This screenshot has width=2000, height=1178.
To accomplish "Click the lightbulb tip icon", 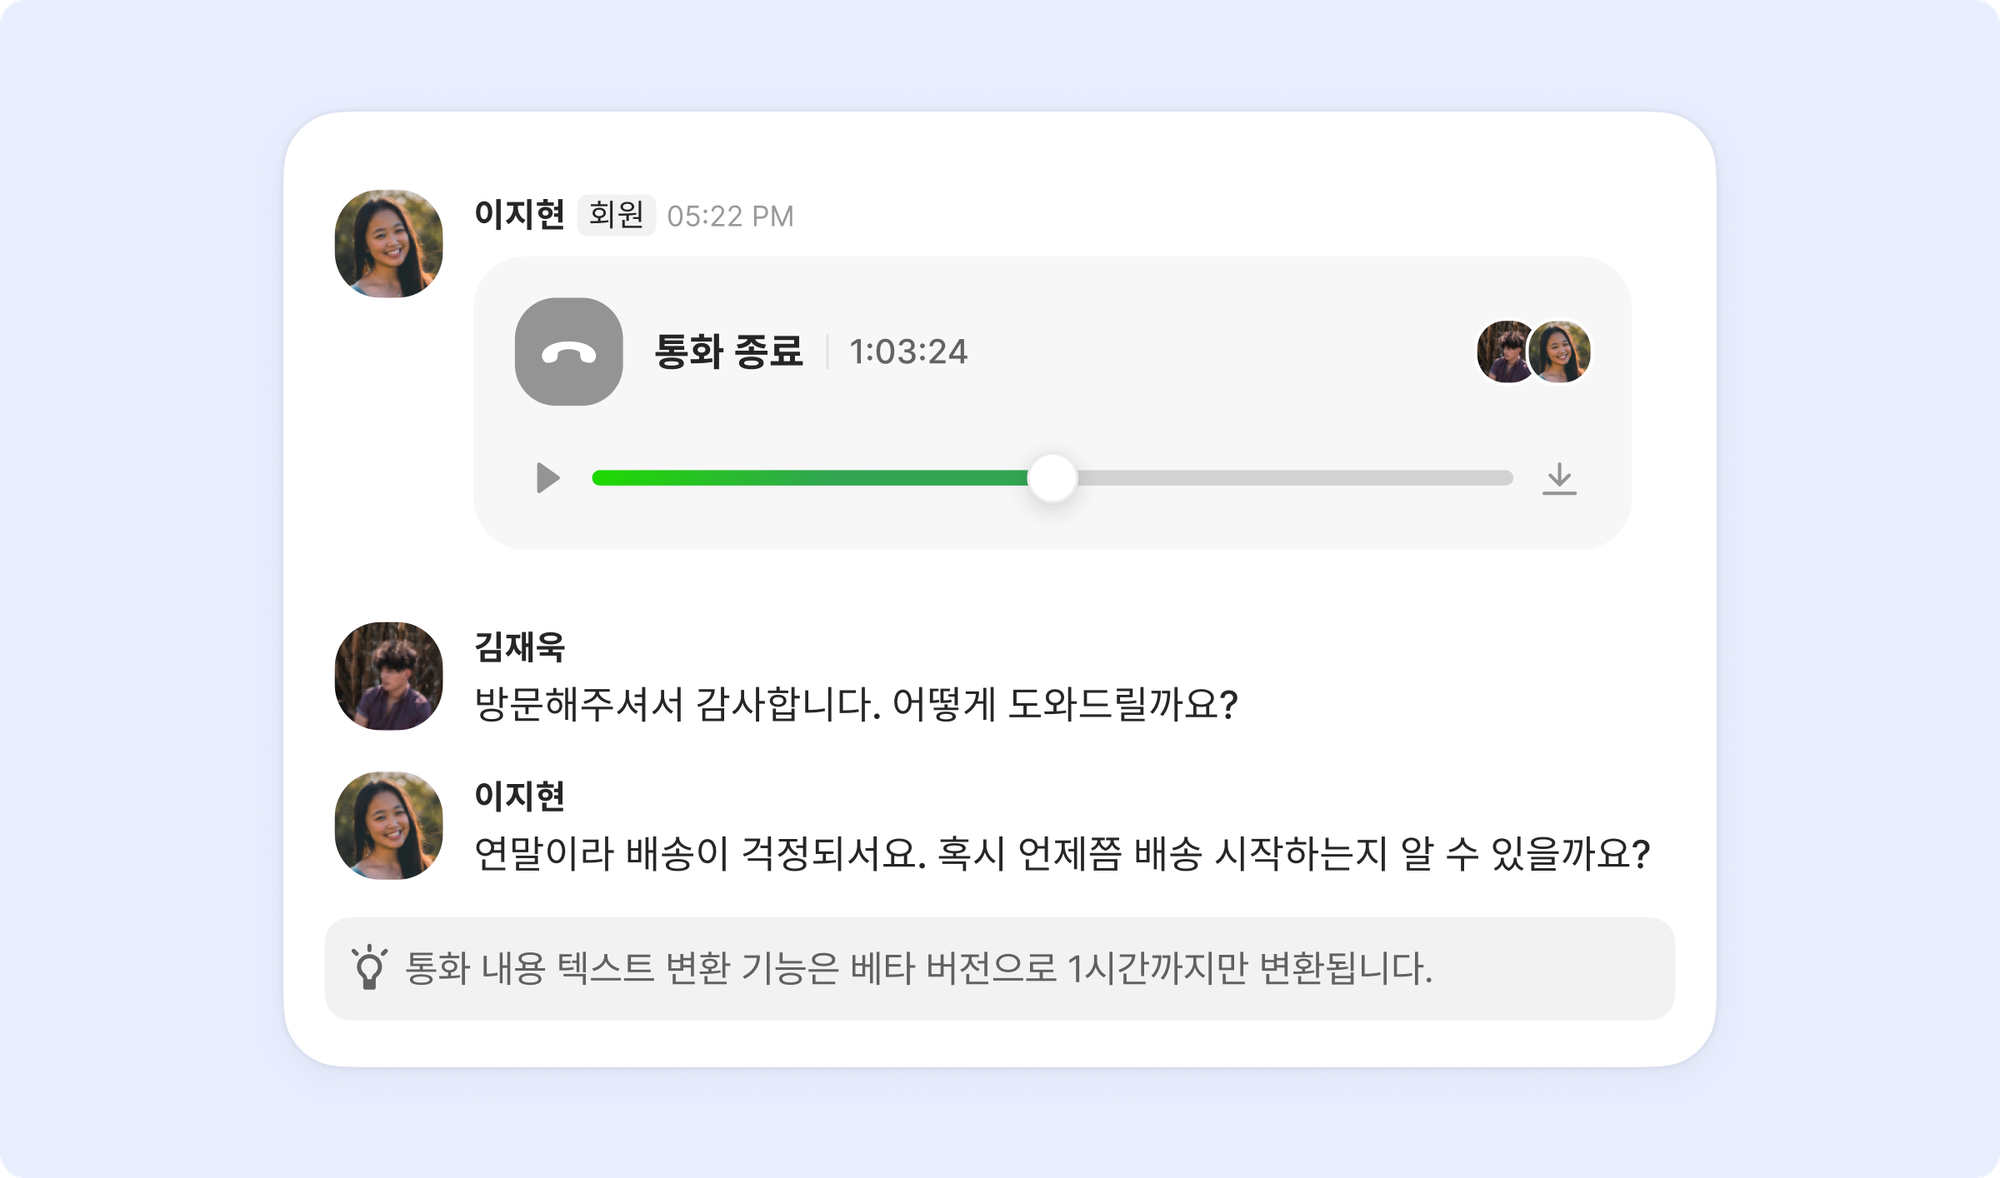I will coord(369,968).
